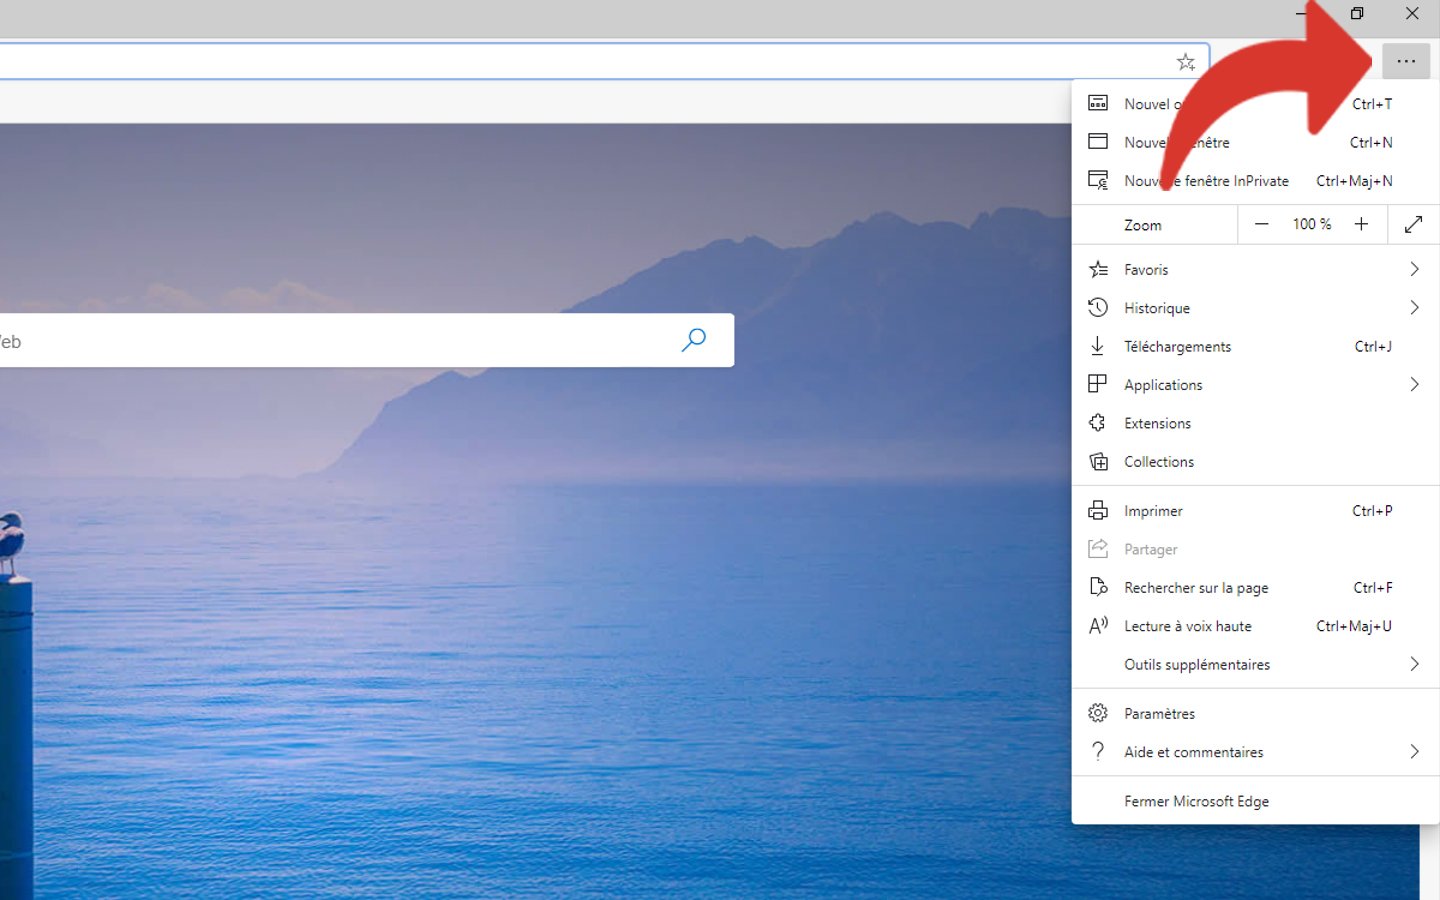Screen dimensions: 1440x900
Task: Increase zoom with the plus button
Action: coord(1361,224)
